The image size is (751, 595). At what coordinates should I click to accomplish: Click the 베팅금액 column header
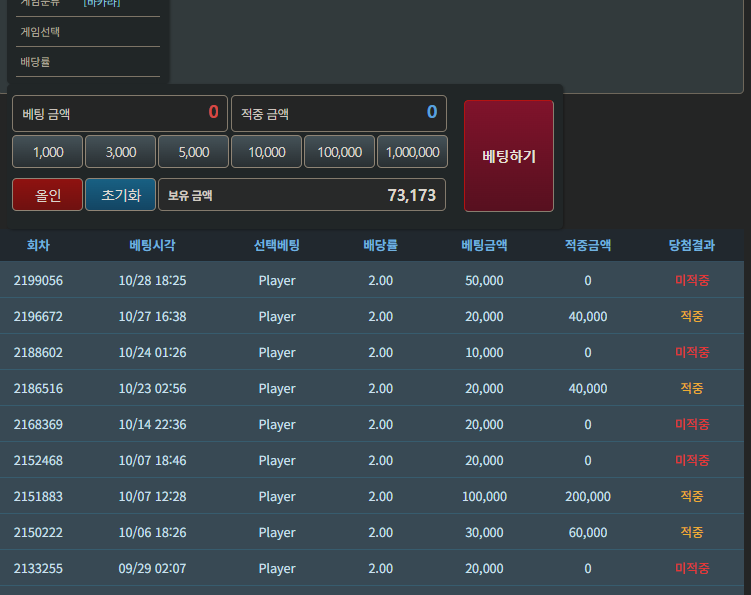click(x=484, y=245)
